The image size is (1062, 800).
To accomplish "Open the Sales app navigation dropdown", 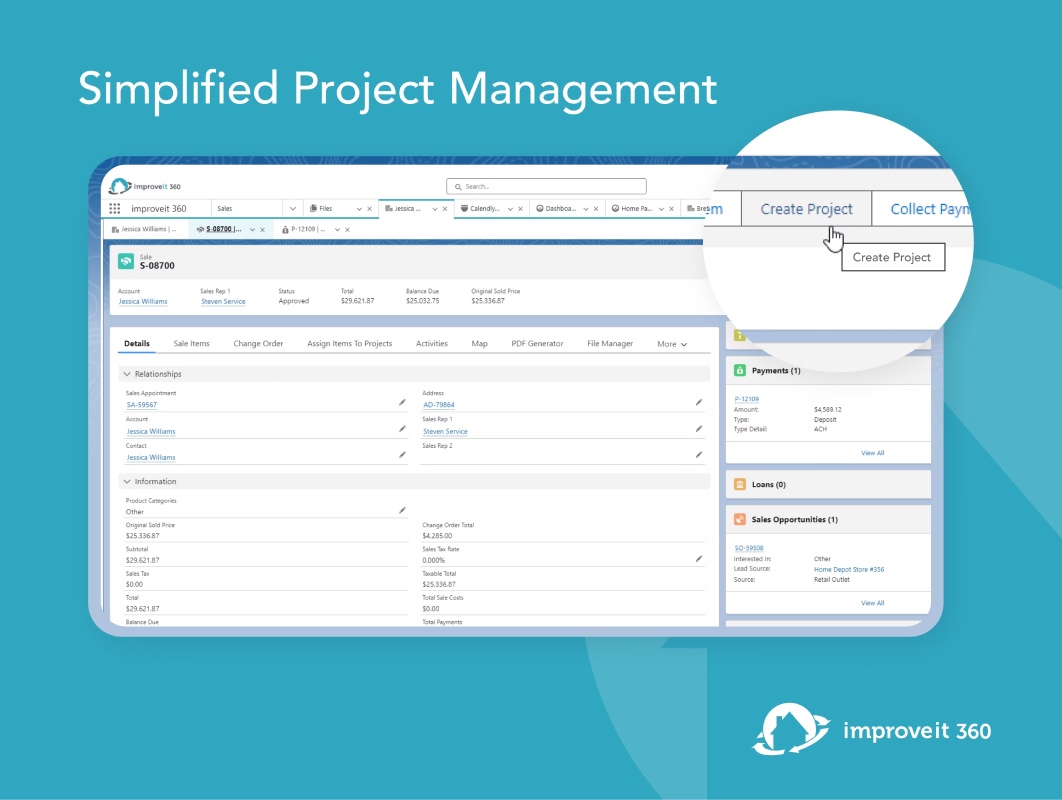I will tap(293, 209).
